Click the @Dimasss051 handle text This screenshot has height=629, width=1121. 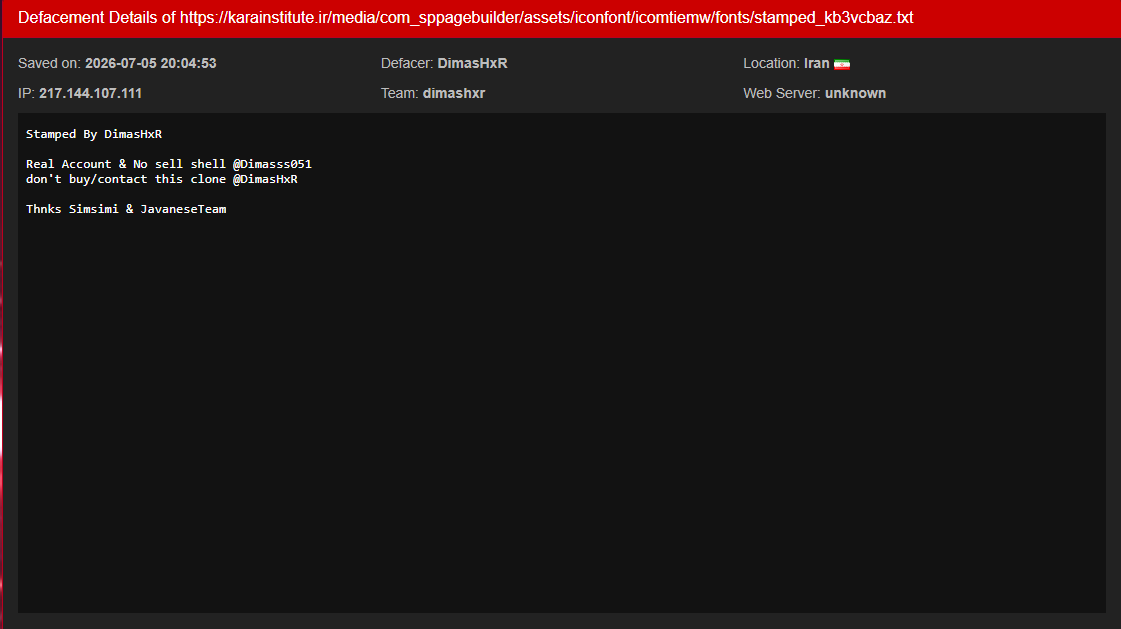272,164
